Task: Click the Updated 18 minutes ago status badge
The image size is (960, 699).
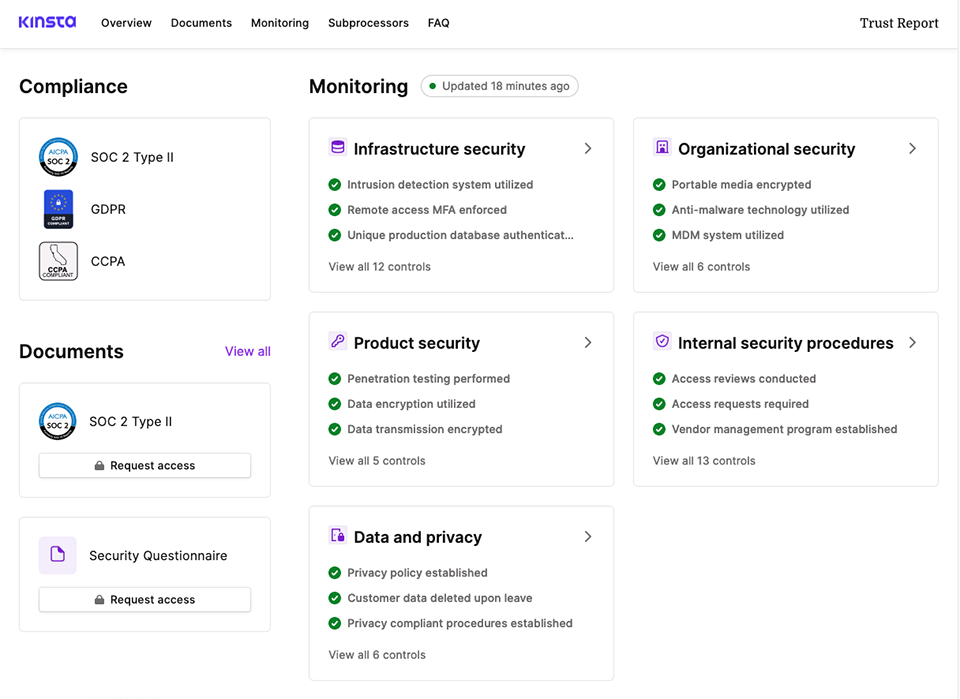Action: pyautogui.click(x=499, y=86)
